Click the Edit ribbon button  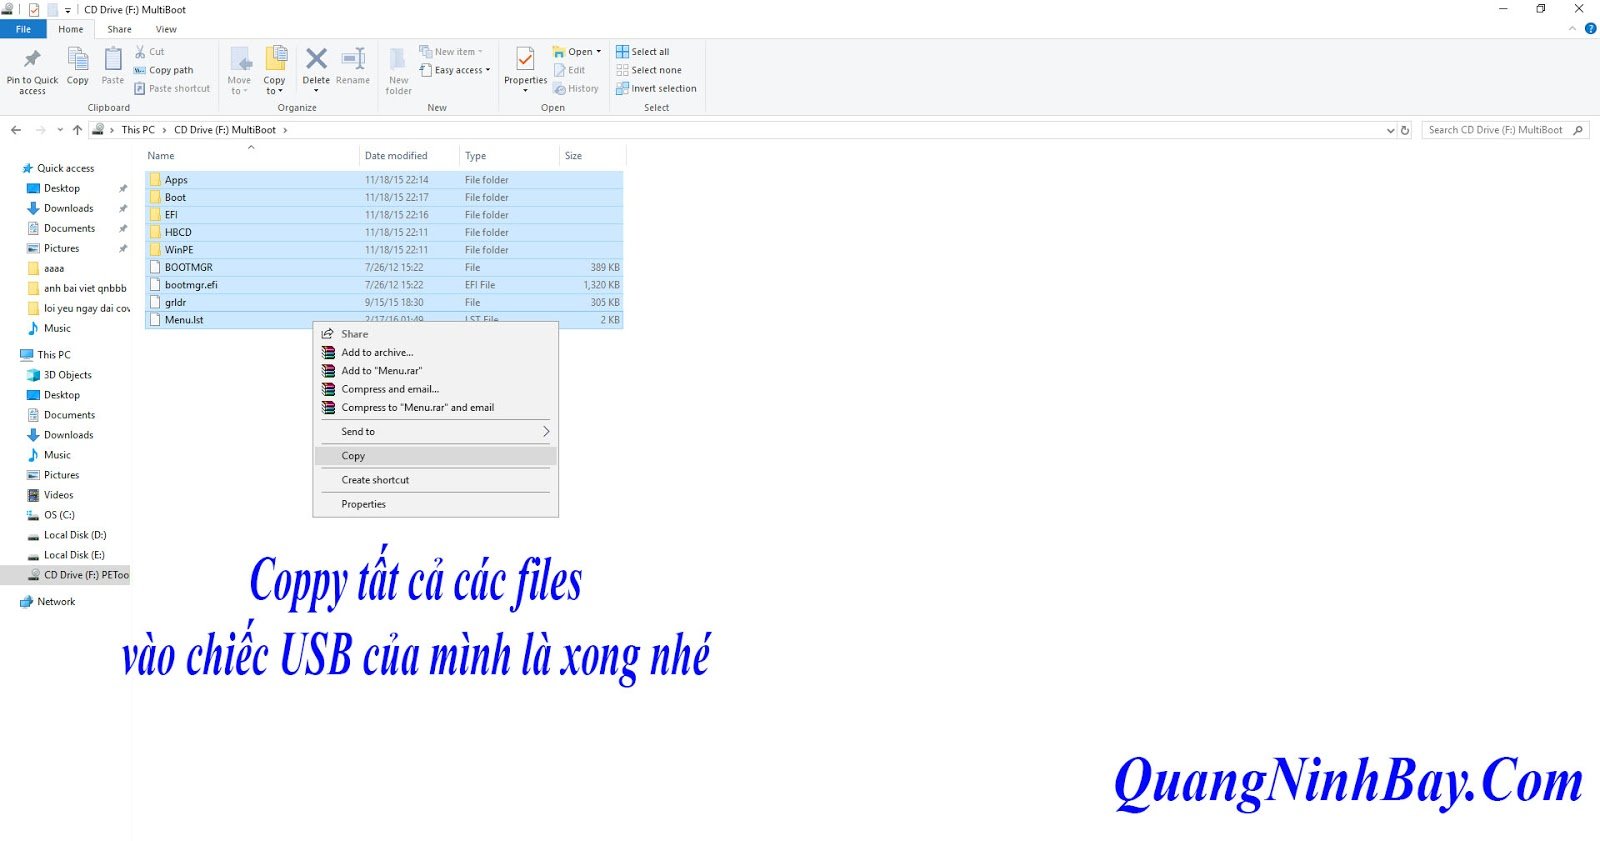pyautogui.click(x=570, y=70)
